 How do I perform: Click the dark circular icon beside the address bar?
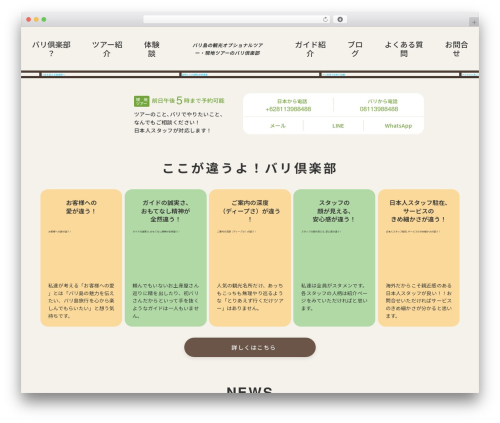pyautogui.click(x=340, y=19)
